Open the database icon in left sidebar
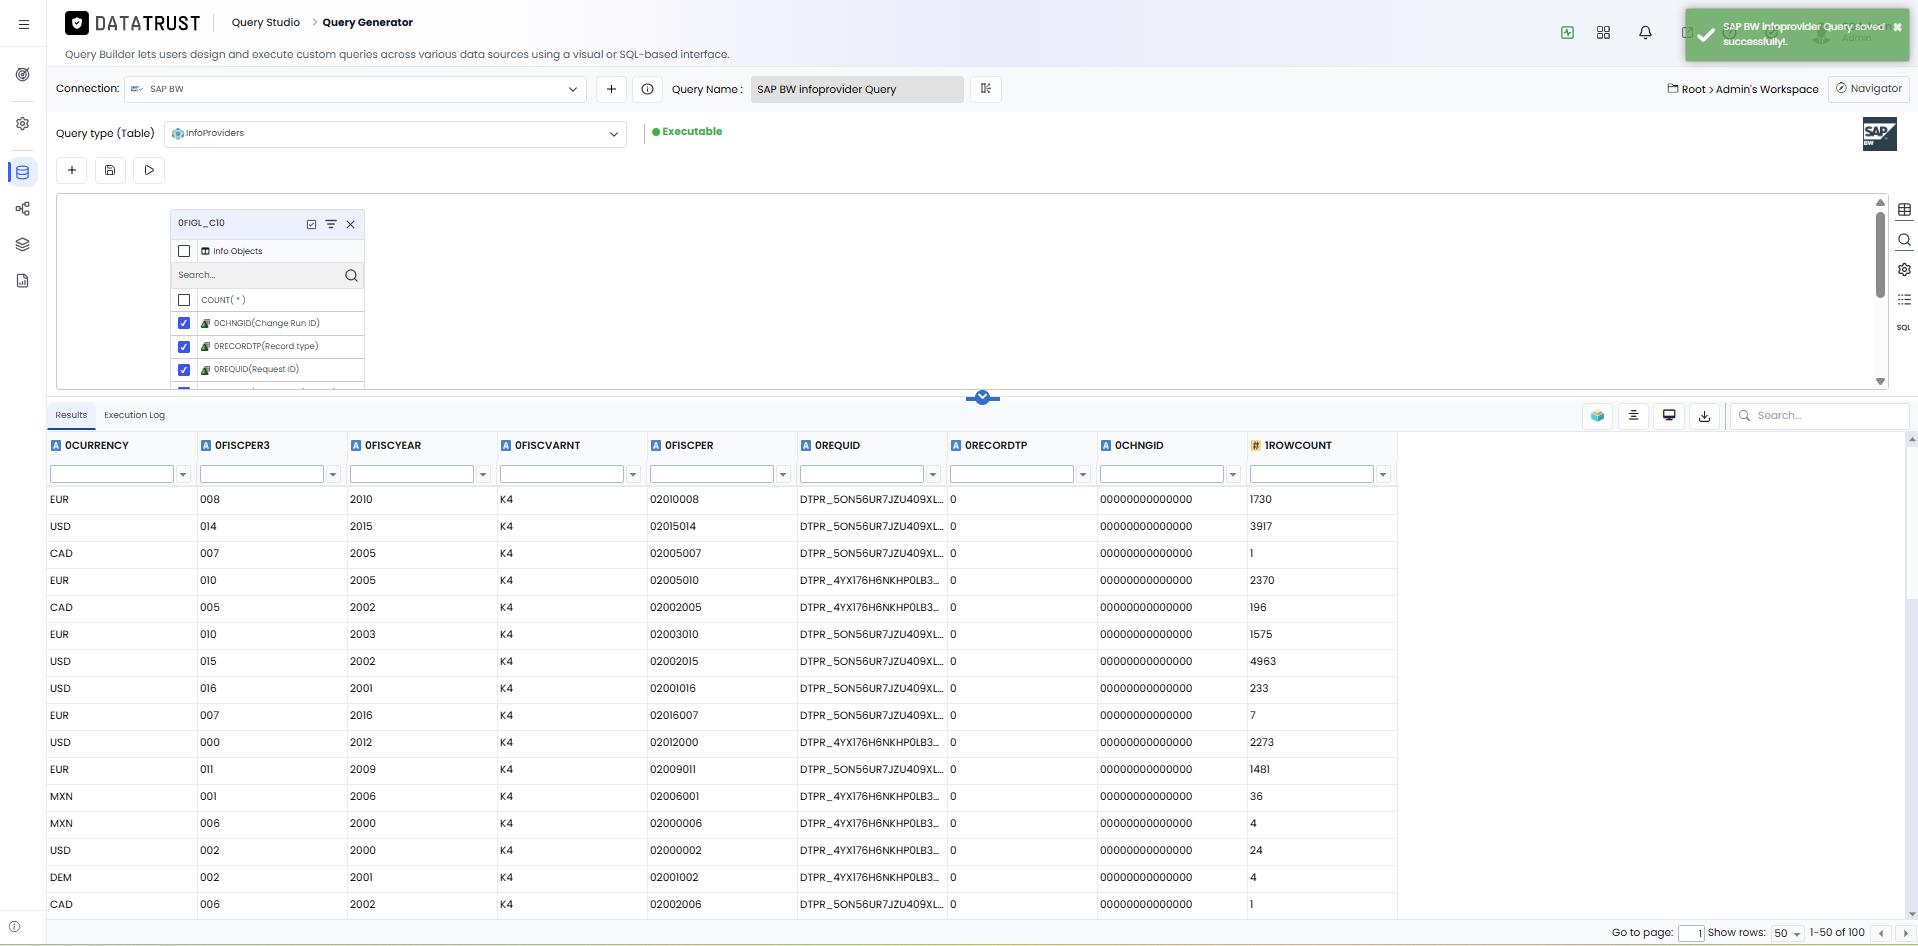 pos(22,172)
